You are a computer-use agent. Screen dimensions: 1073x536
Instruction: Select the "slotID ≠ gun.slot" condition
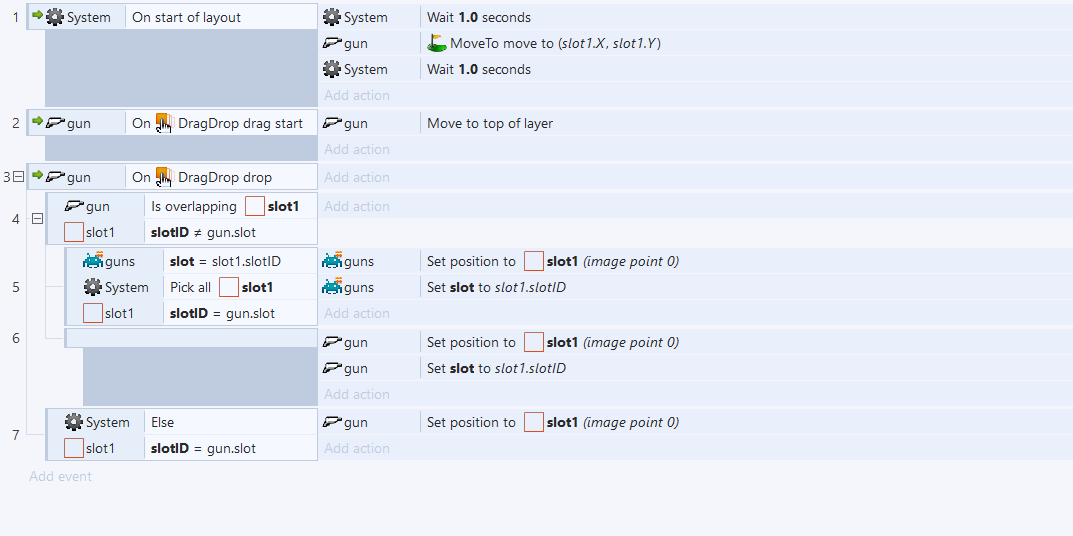203,232
